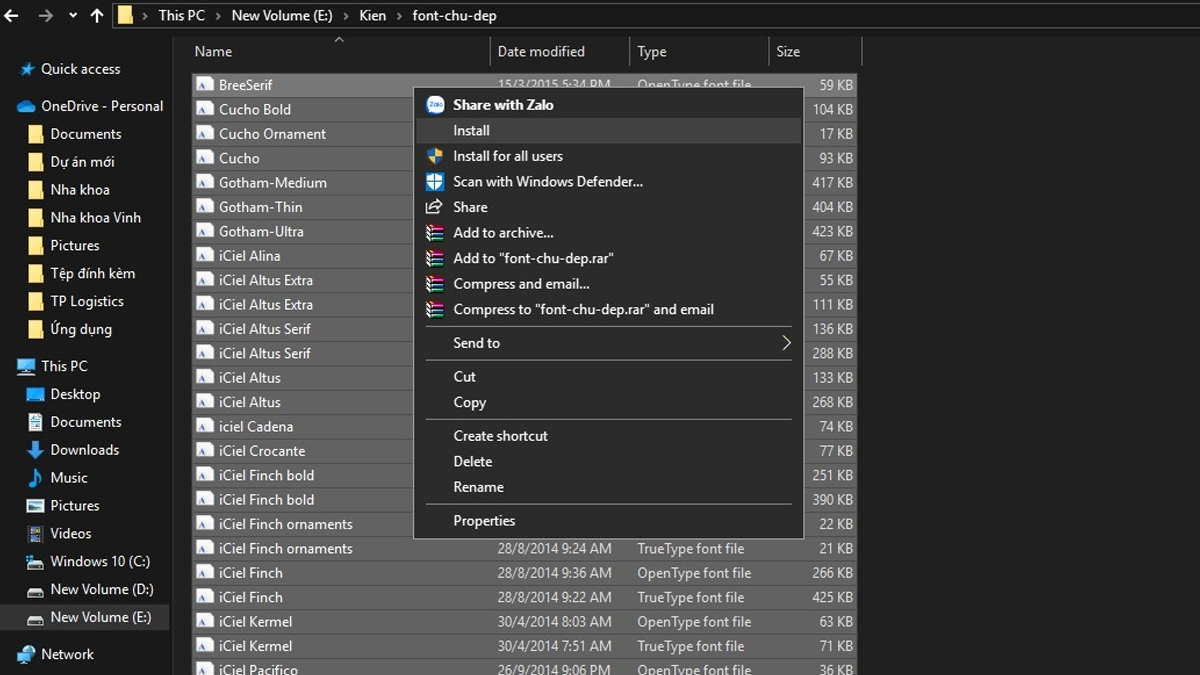The image size is (1200, 675).
Task: Click the Music note icon in sidebar
Action: 35,478
